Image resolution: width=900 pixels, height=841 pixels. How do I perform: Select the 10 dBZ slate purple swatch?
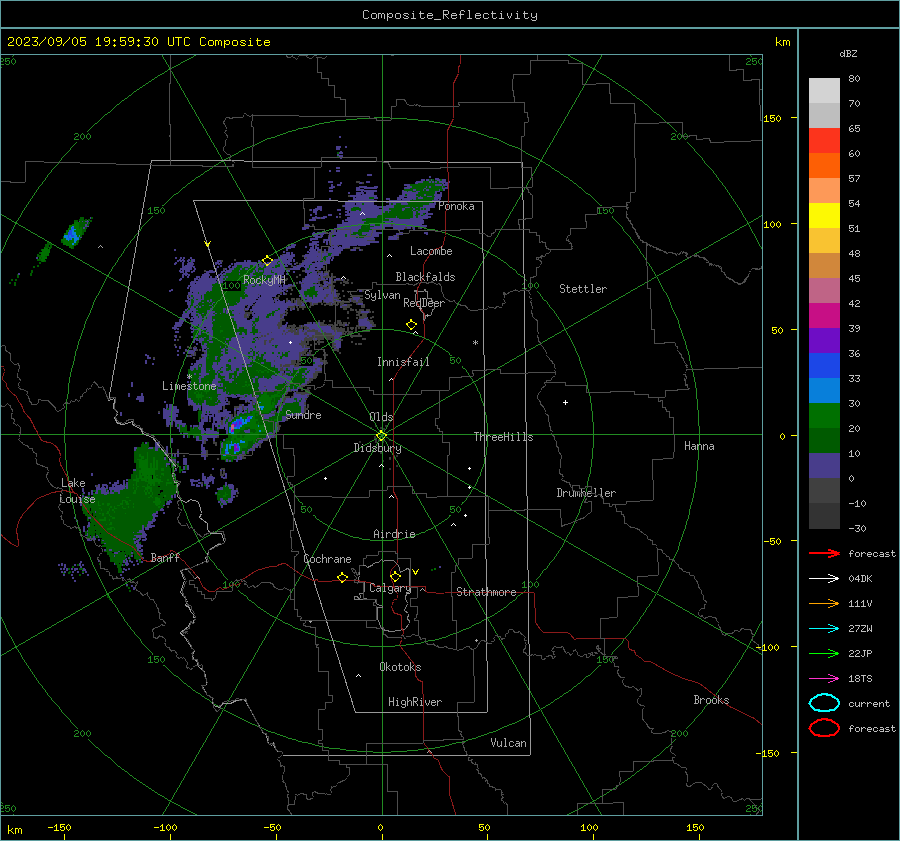point(824,466)
